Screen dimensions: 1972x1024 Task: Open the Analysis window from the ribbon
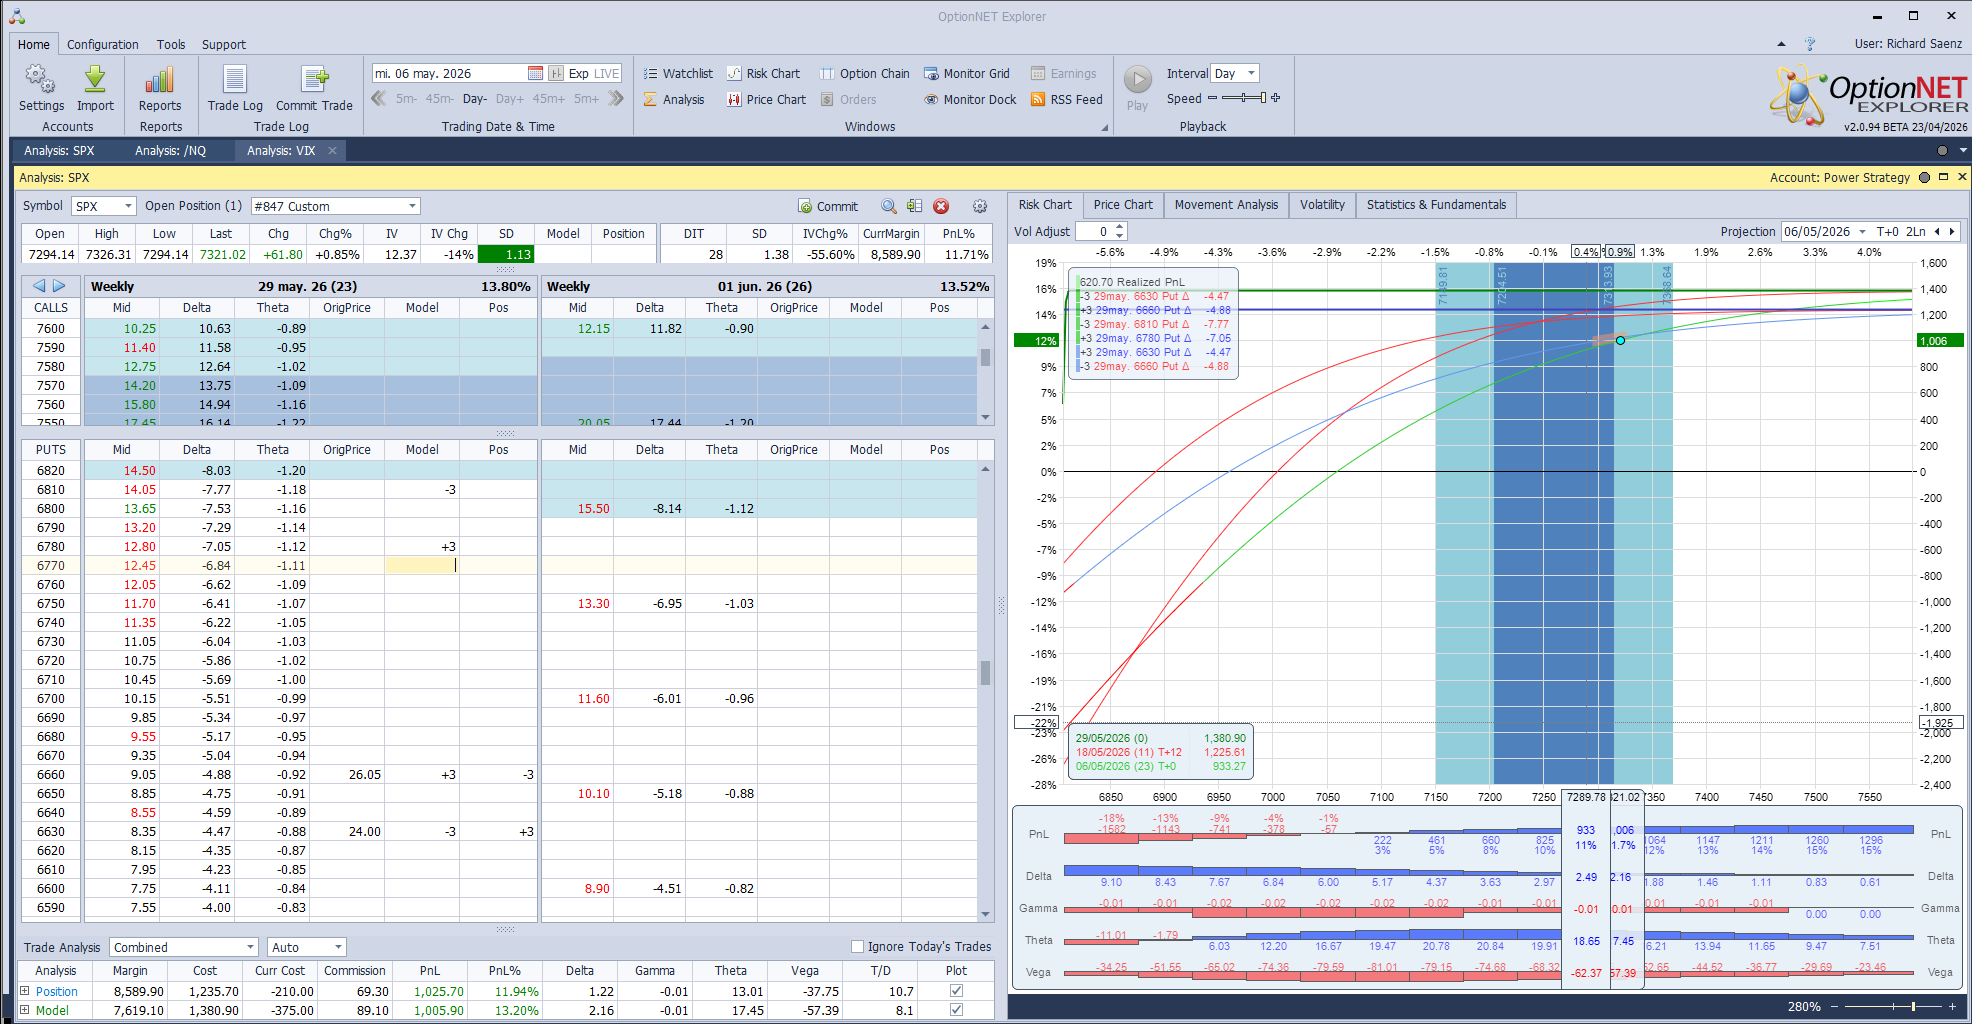tap(674, 99)
